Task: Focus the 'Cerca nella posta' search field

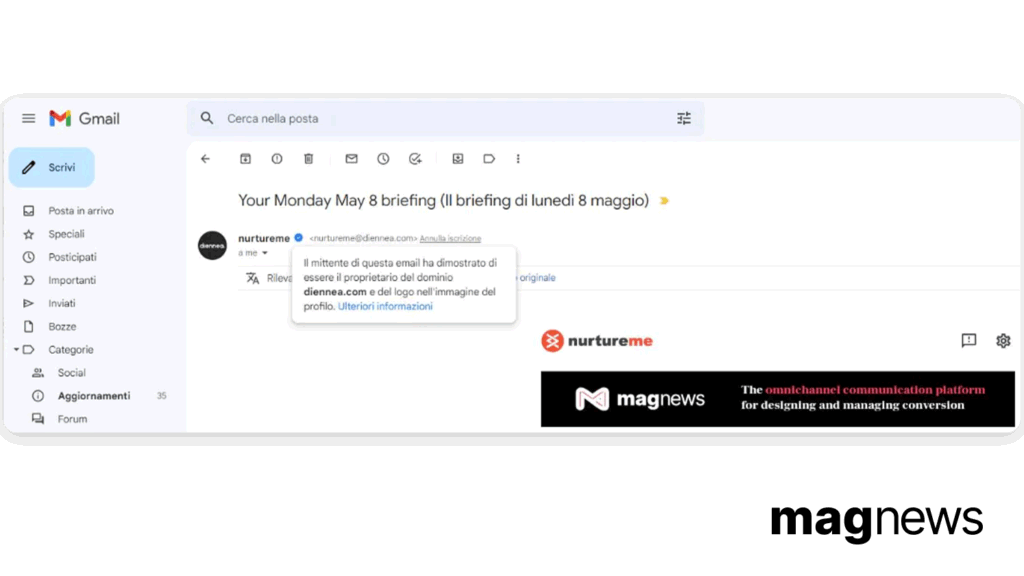Action: (444, 118)
